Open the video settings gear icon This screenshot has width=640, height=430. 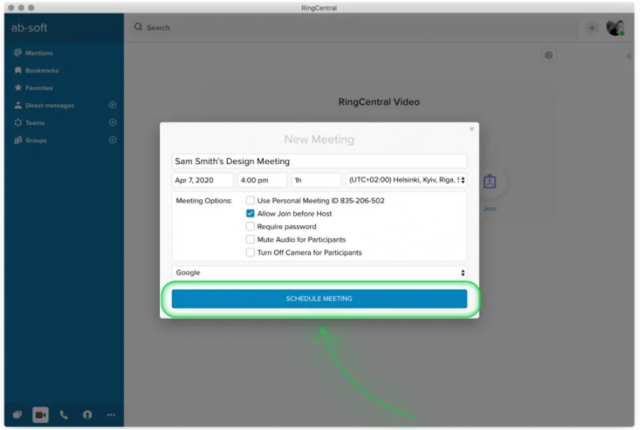point(548,56)
